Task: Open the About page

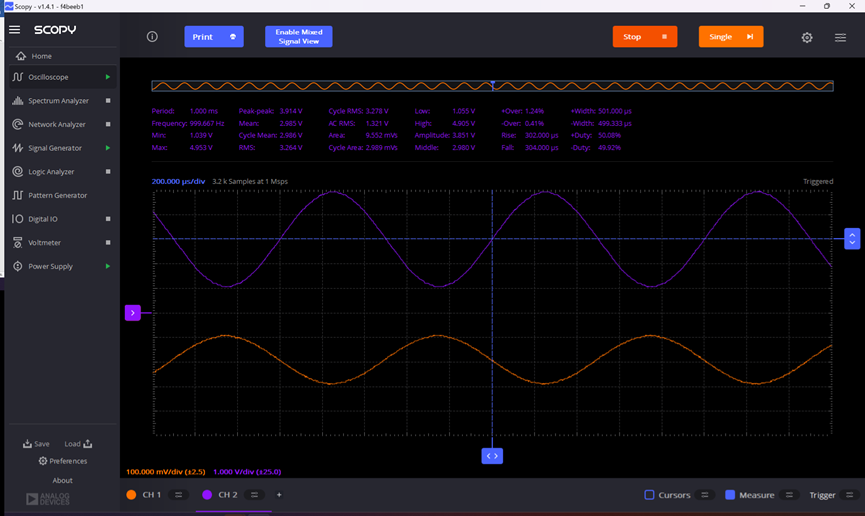Action: 62,481
